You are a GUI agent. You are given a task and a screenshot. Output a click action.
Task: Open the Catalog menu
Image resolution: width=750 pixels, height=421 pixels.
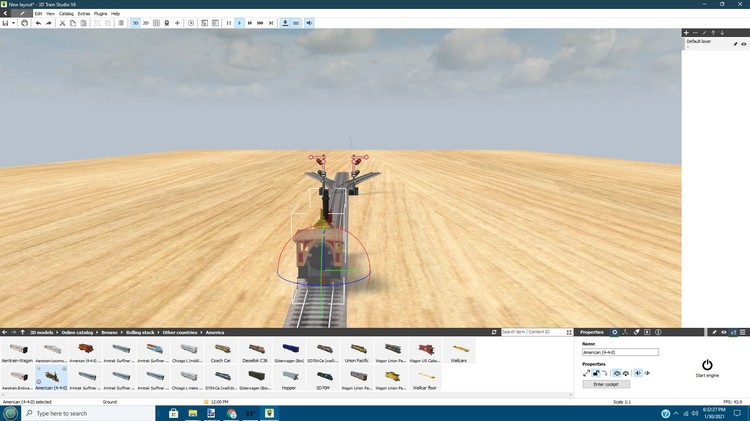coord(66,14)
